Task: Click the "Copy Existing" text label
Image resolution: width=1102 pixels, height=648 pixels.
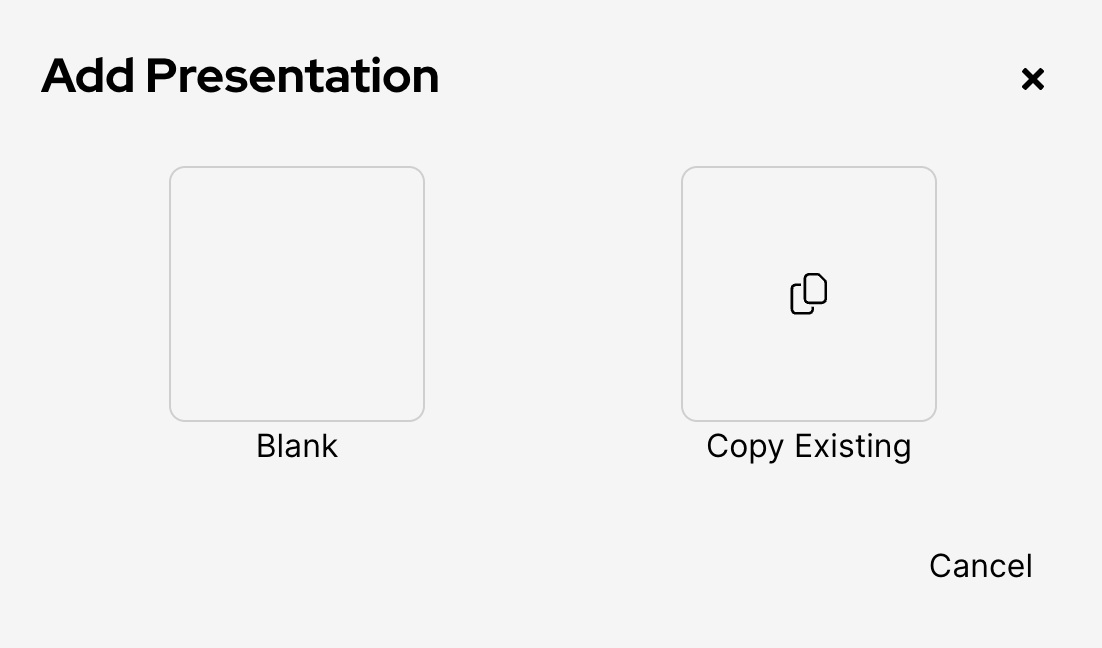Action: (808, 446)
